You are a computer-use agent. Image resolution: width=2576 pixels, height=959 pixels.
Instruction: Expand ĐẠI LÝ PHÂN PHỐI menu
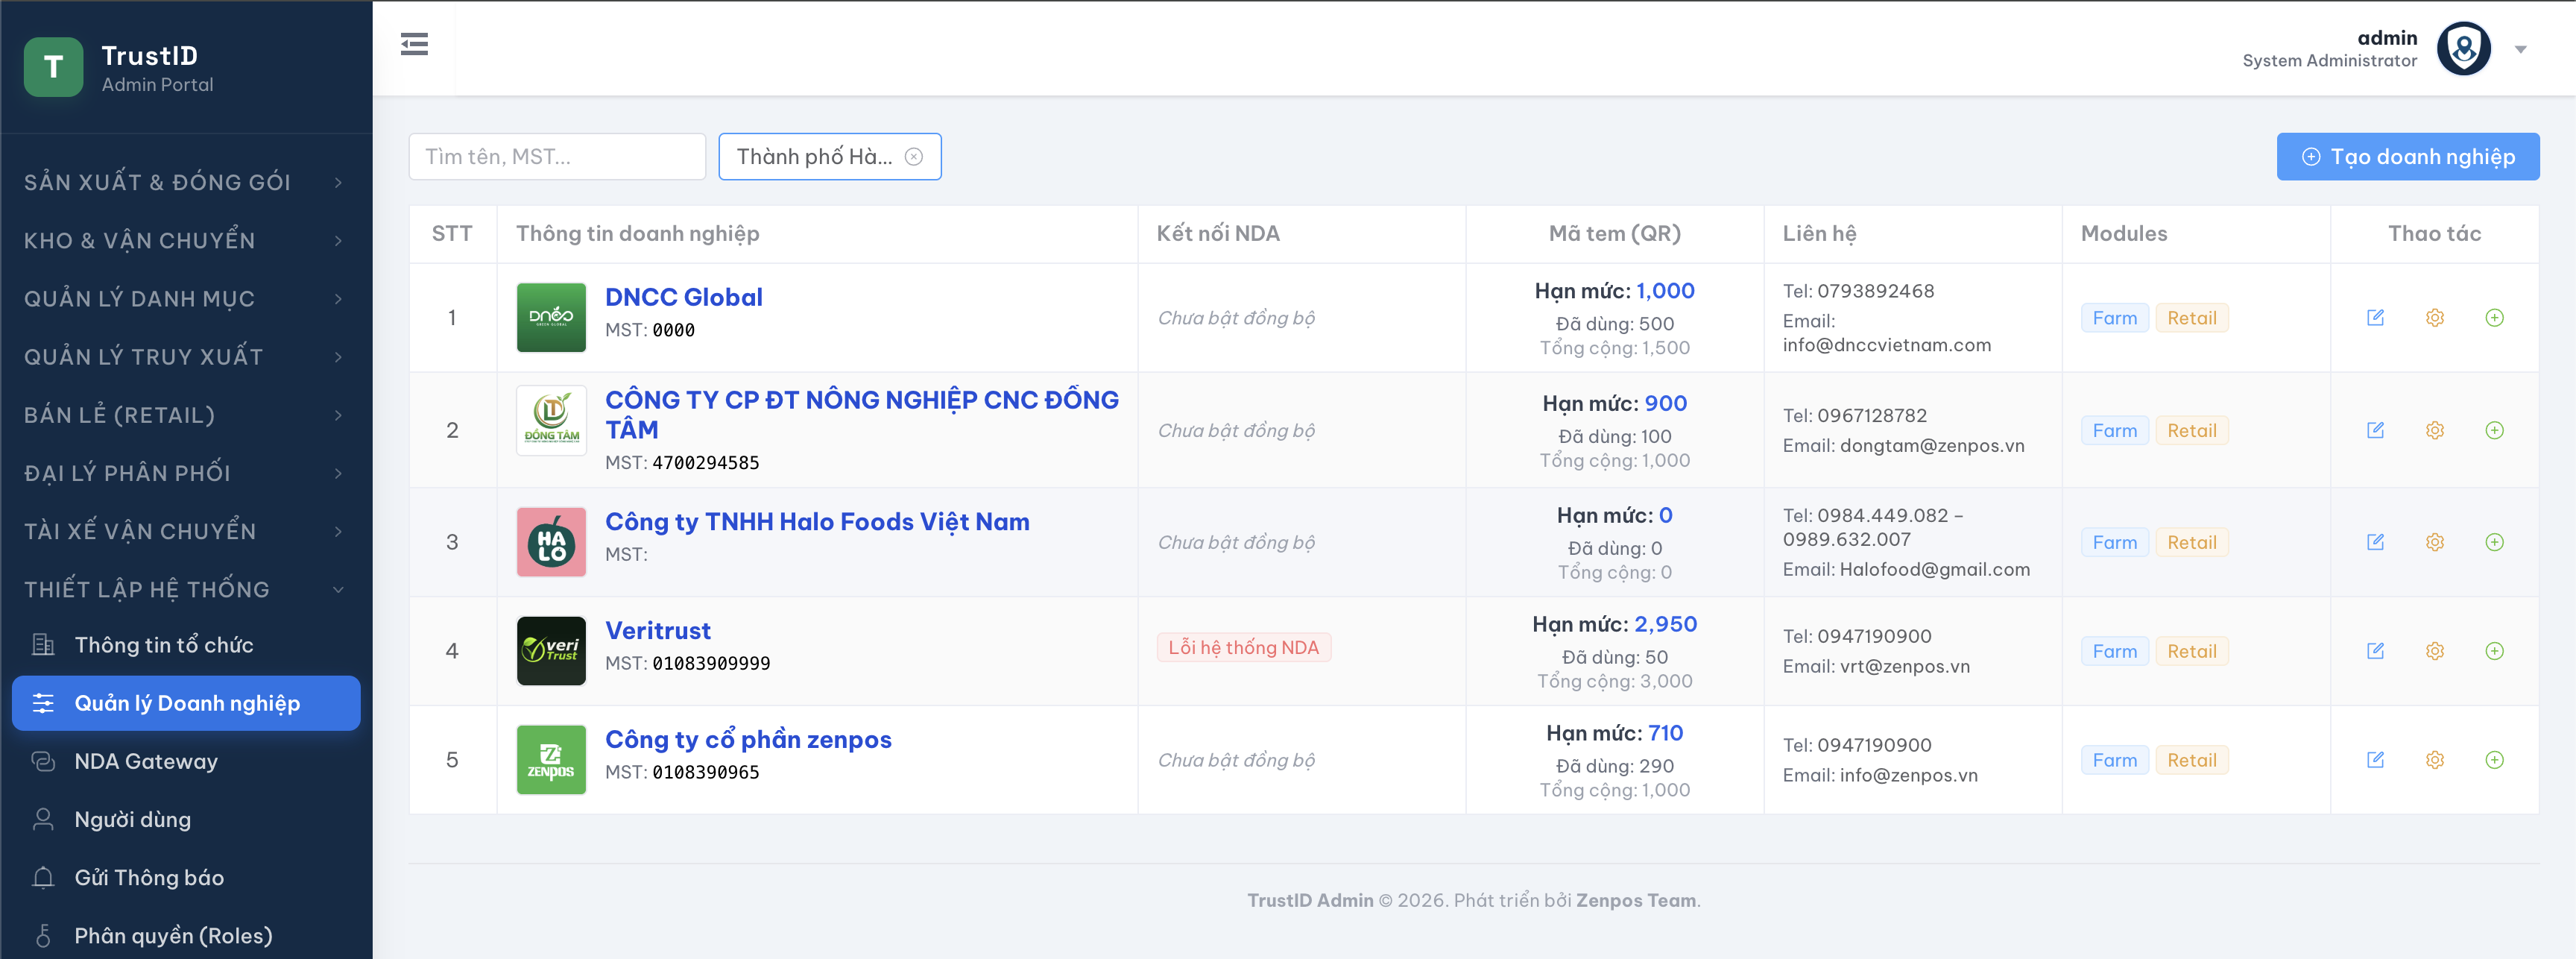click(186, 472)
